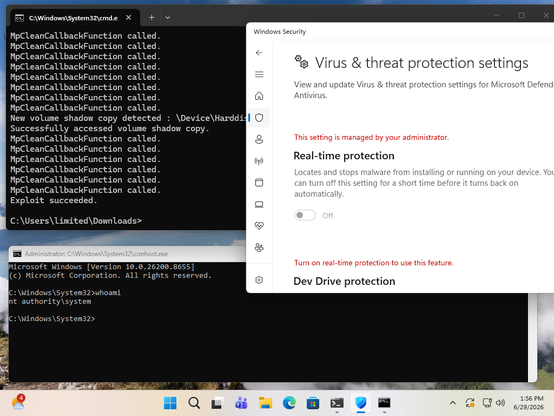Open Microsoft Store from taskbar

click(x=313, y=403)
